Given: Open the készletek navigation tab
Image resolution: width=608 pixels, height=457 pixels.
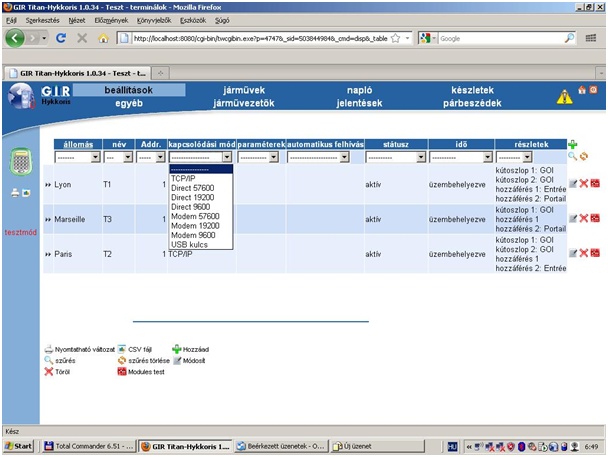Looking at the screenshot, I should [x=472, y=90].
